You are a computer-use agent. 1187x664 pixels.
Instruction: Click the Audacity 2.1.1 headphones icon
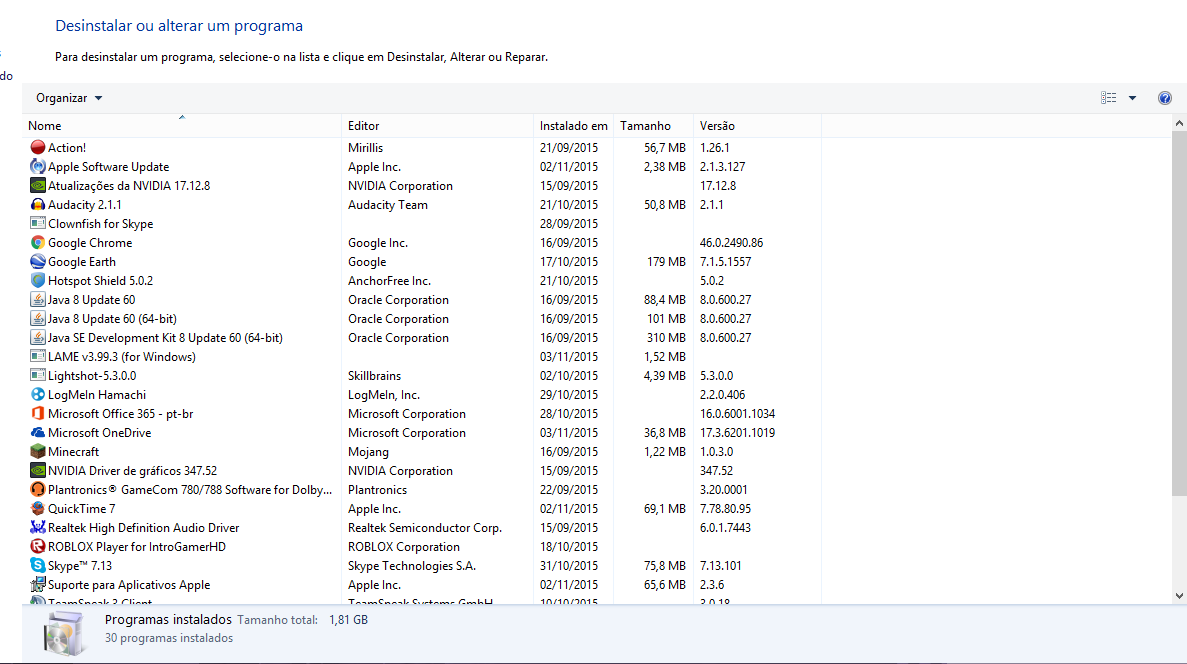(37, 204)
